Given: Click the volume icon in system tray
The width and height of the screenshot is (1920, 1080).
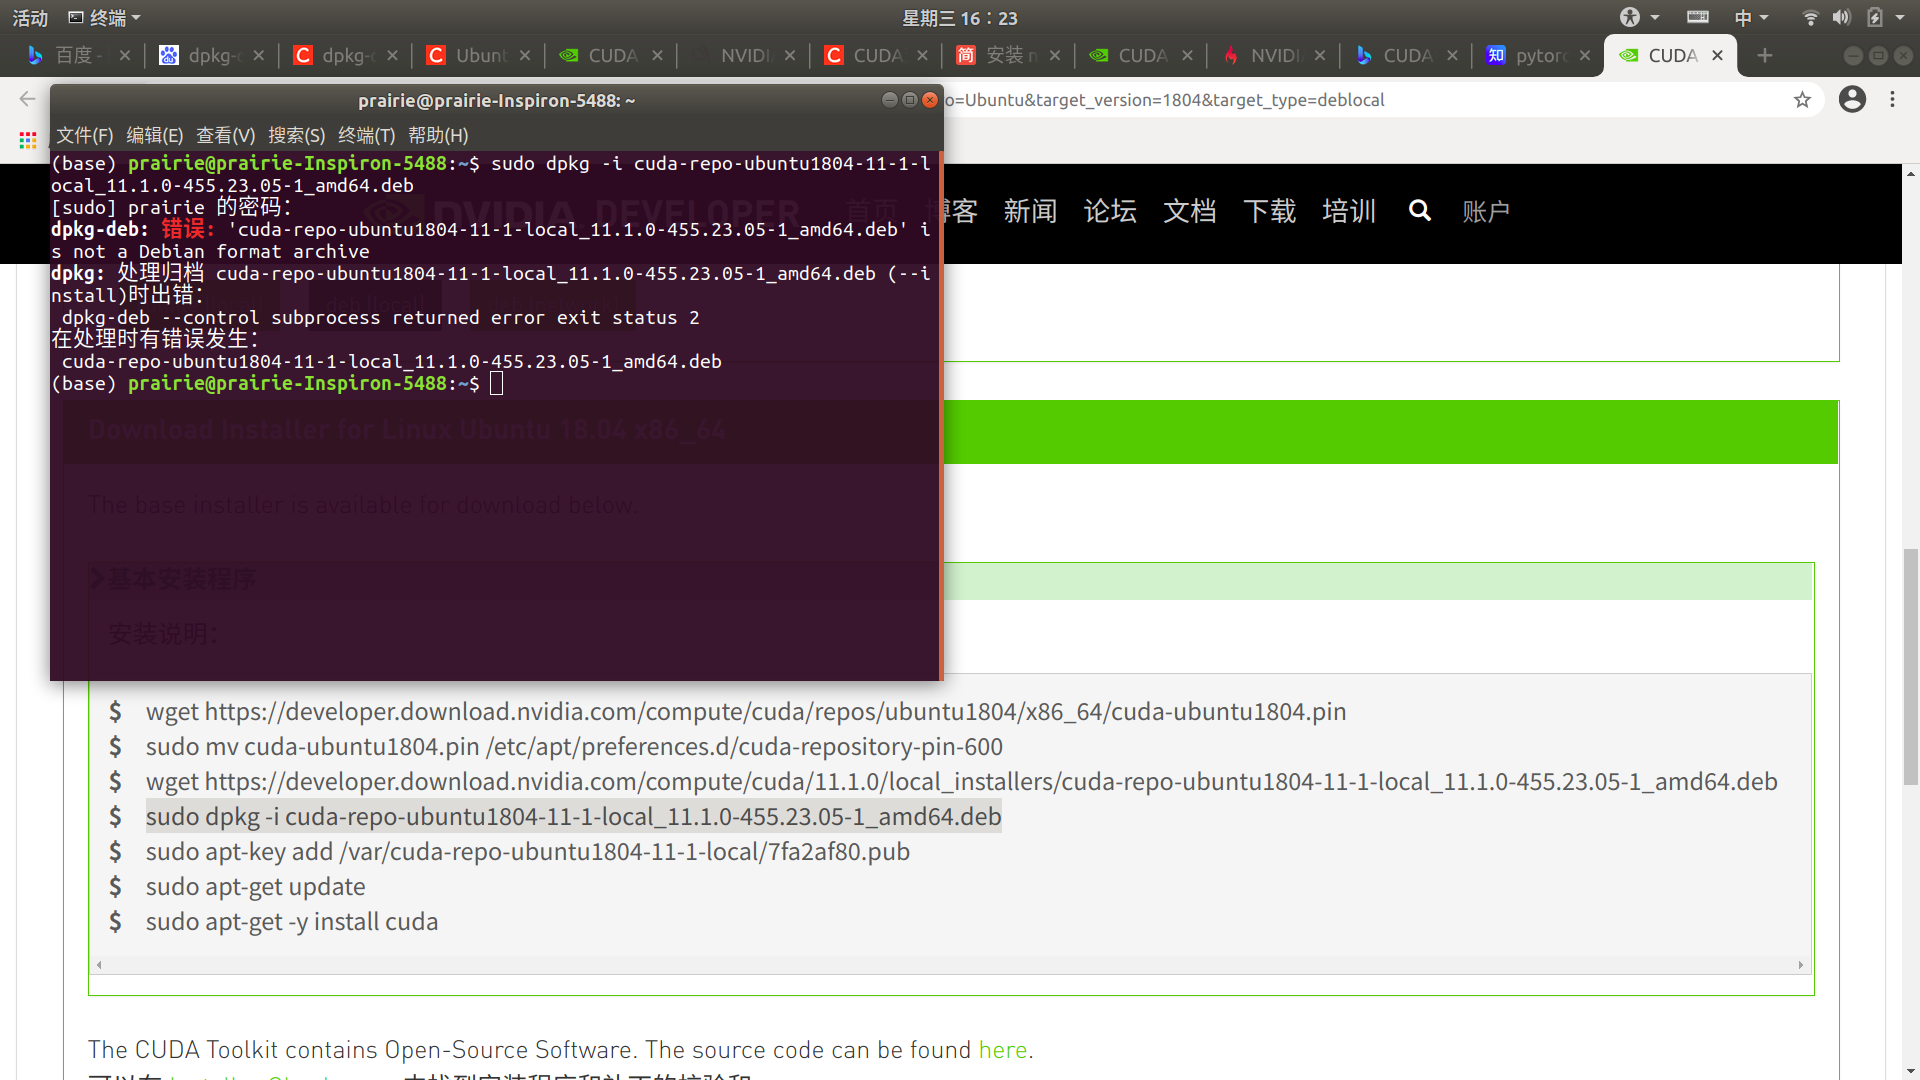Looking at the screenshot, I should (1841, 18).
